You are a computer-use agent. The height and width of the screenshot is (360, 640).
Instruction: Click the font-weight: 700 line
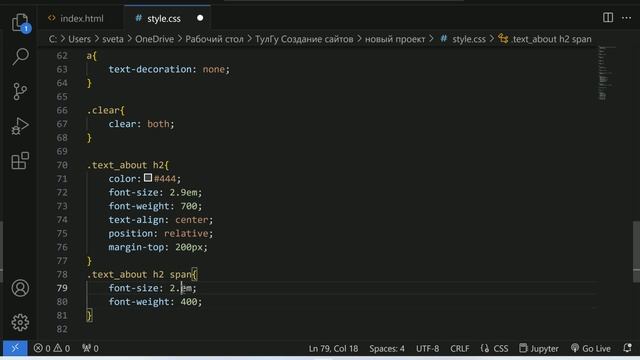(155, 206)
